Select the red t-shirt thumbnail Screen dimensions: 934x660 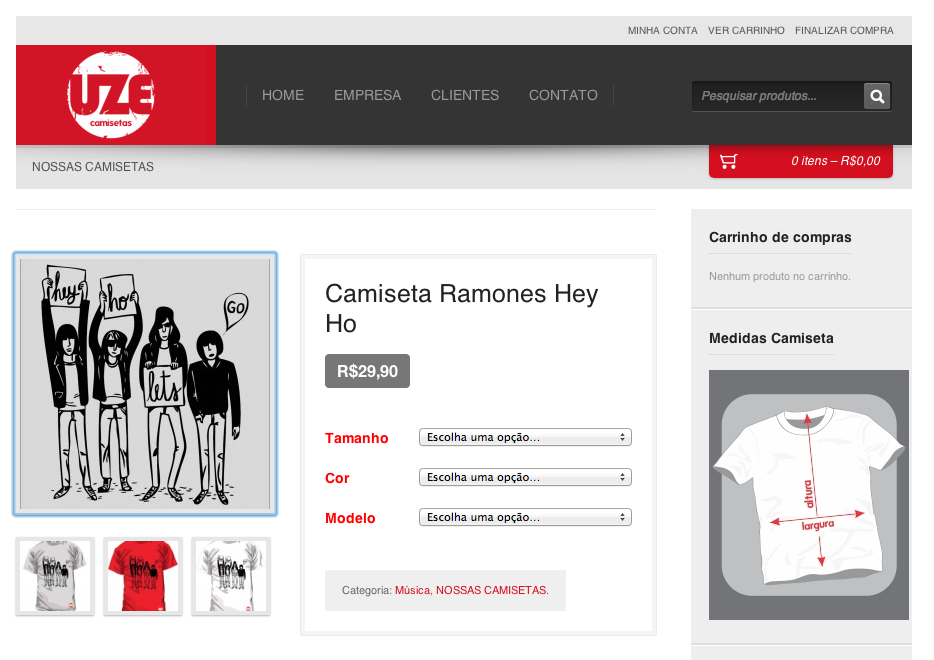pyautogui.click(x=143, y=576)
